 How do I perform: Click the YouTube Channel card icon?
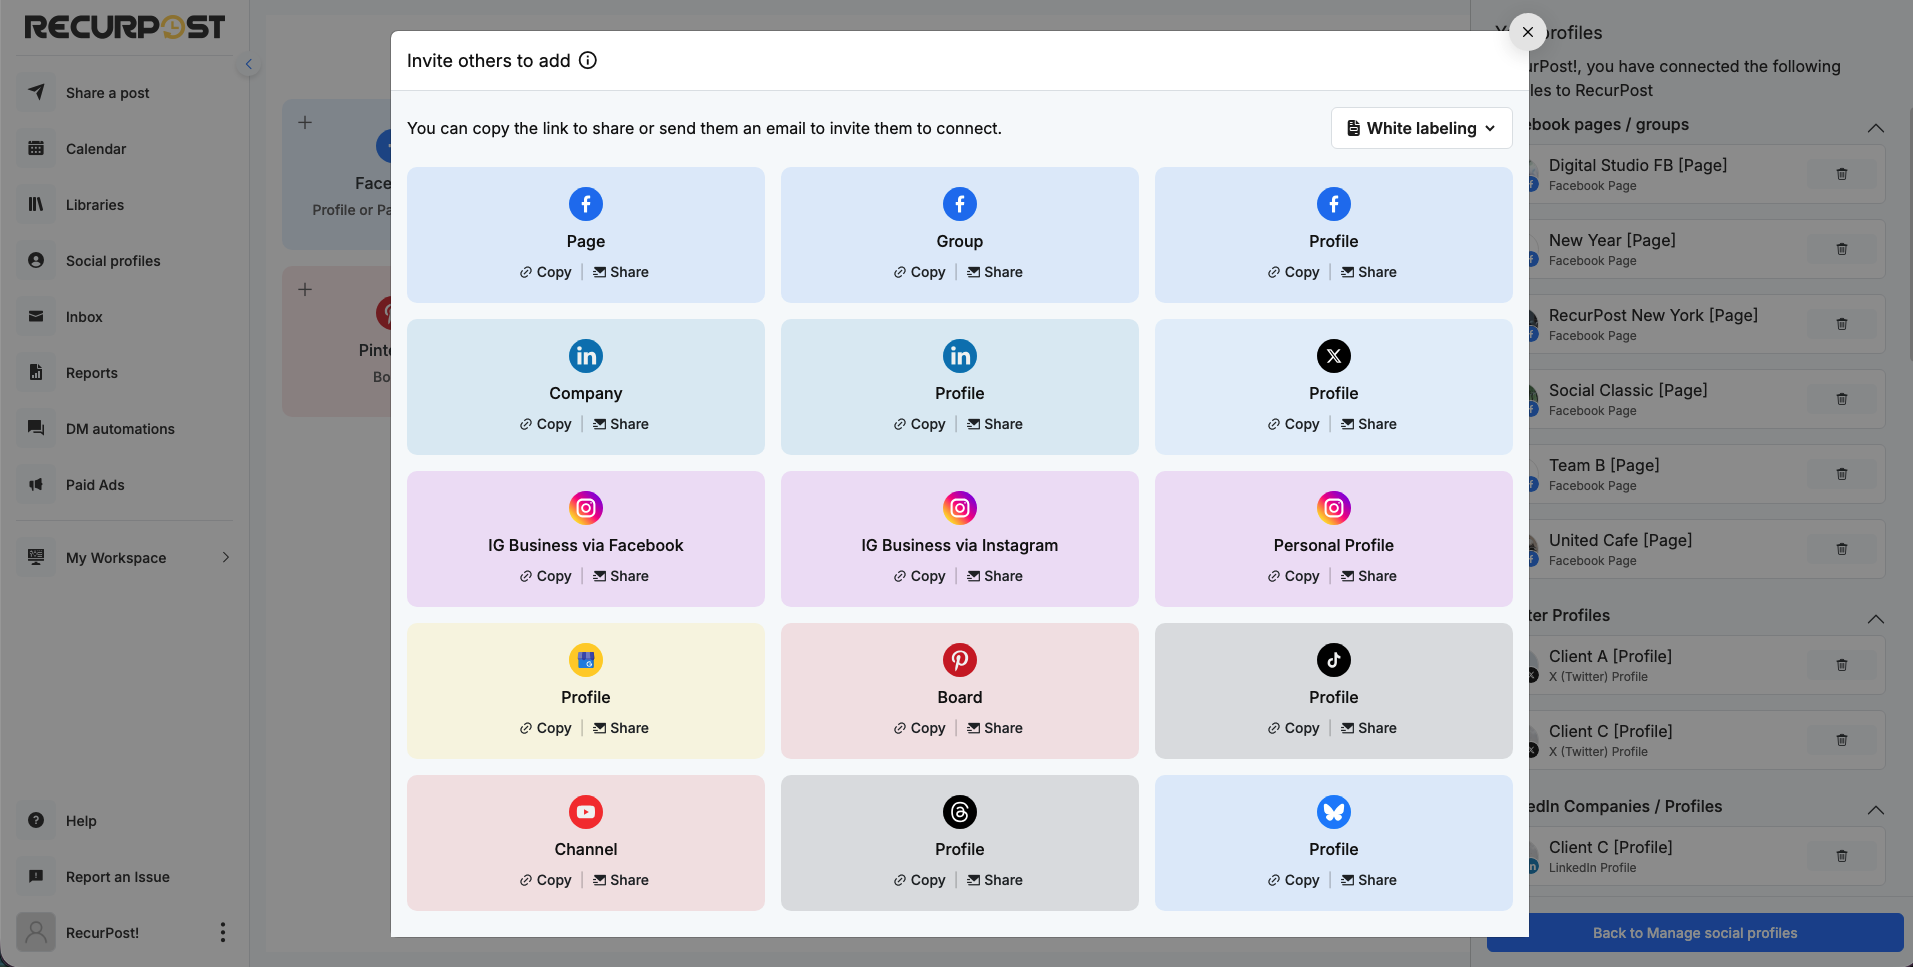(586, 812)
